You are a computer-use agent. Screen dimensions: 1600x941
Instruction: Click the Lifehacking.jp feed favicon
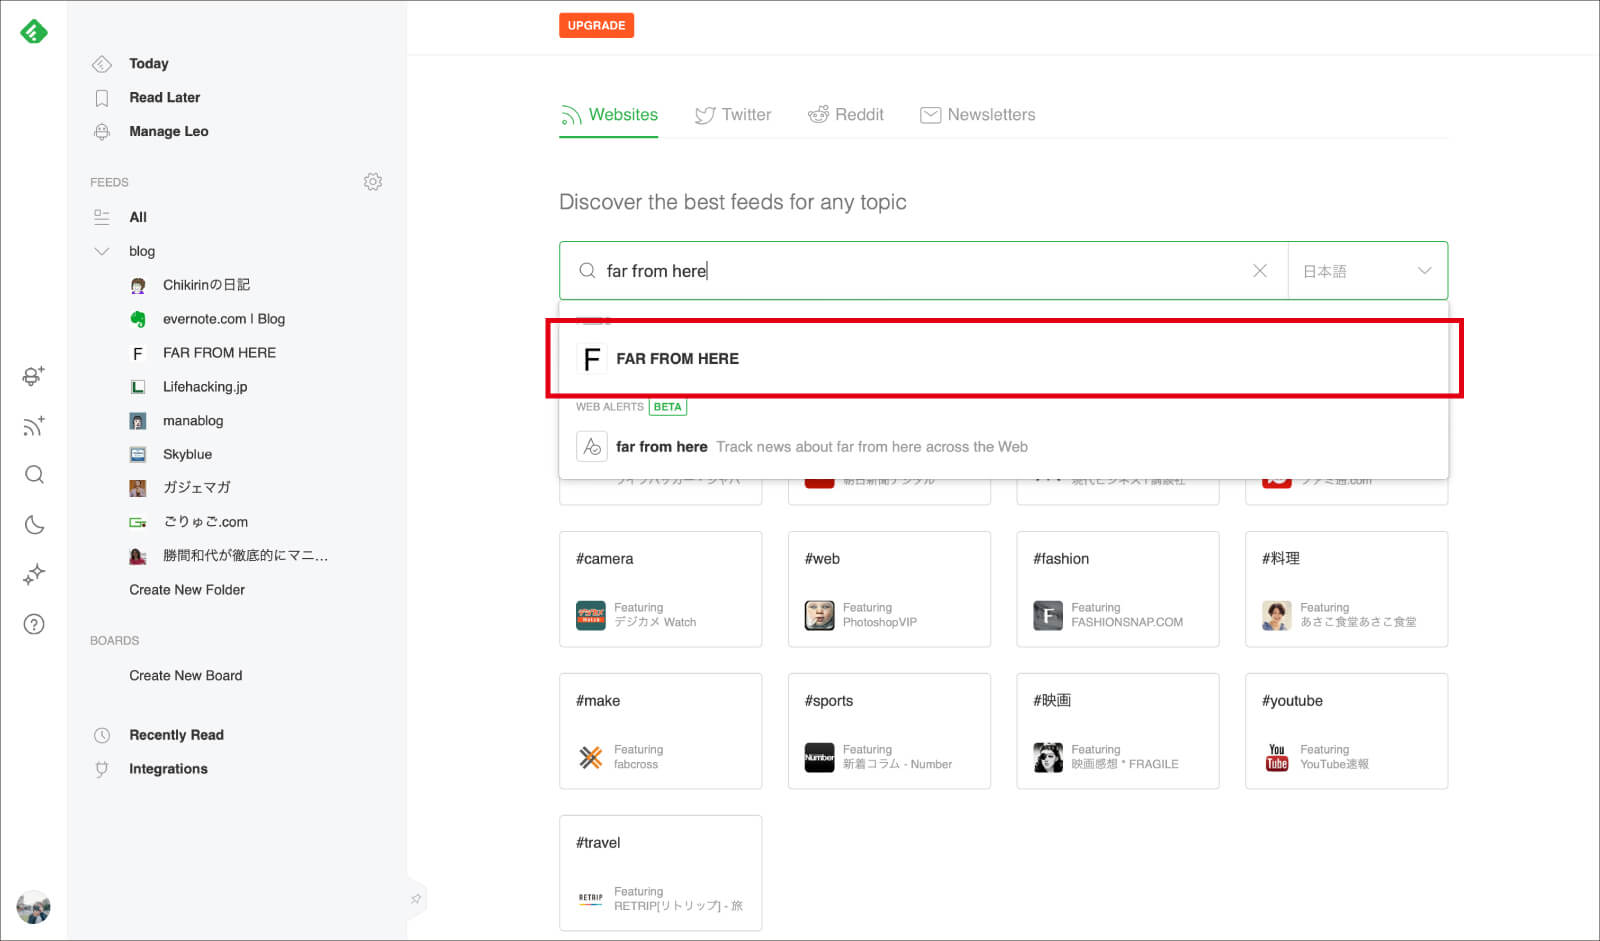pos(138,387)
